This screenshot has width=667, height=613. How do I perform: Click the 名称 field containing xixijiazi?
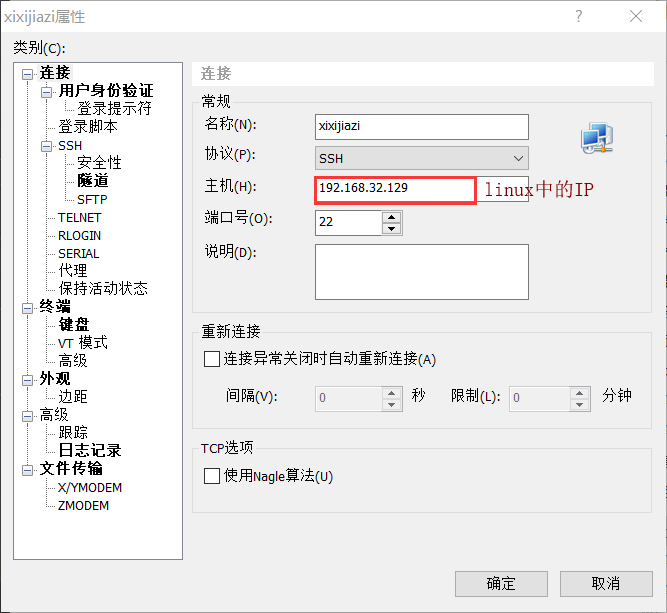422,126
